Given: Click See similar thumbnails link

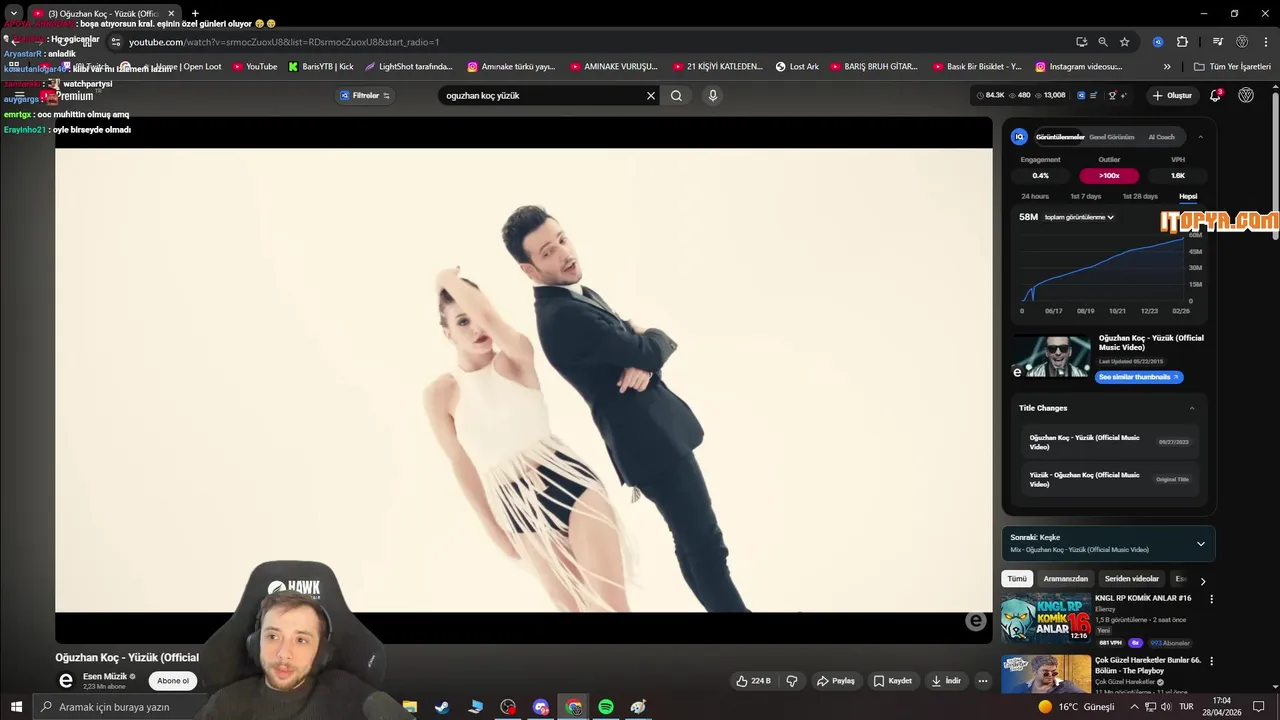Looking at the screenshot, I should point(1139,377).
